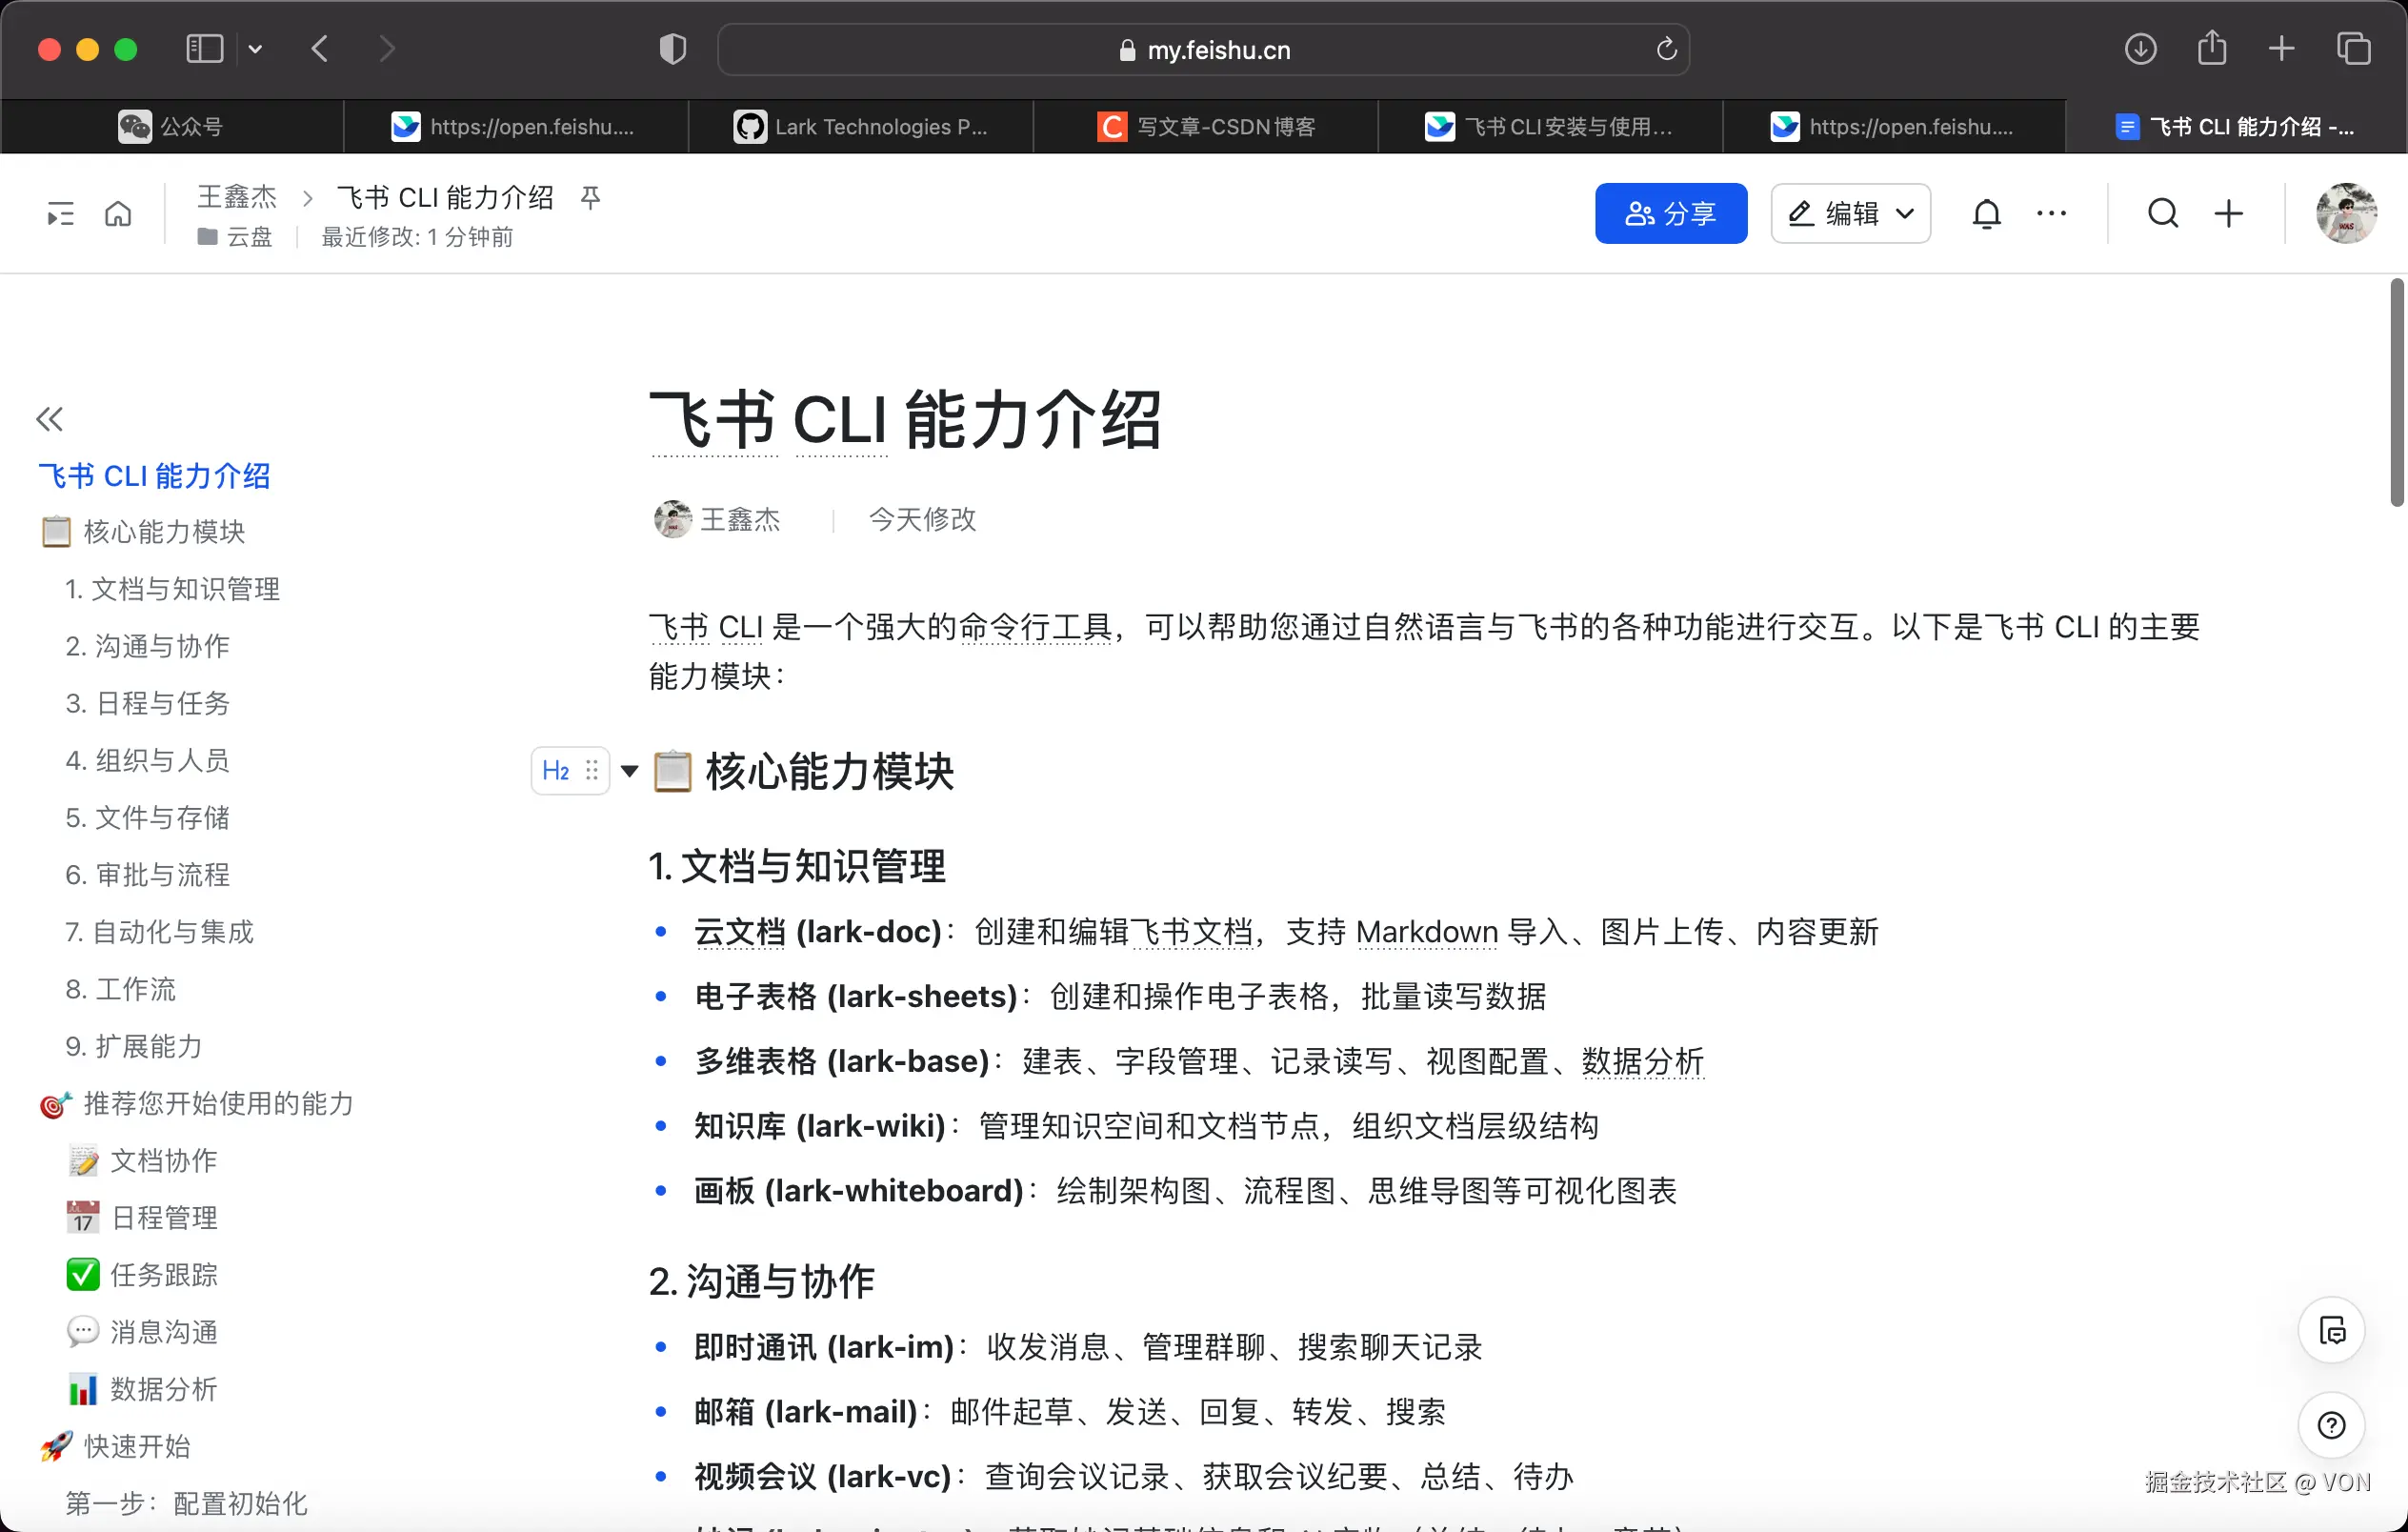Jump to 4. 组织与人员 outline item
Image resolution: width=2408 pixels, height=1532 pixels.
[x=148, y=760]
